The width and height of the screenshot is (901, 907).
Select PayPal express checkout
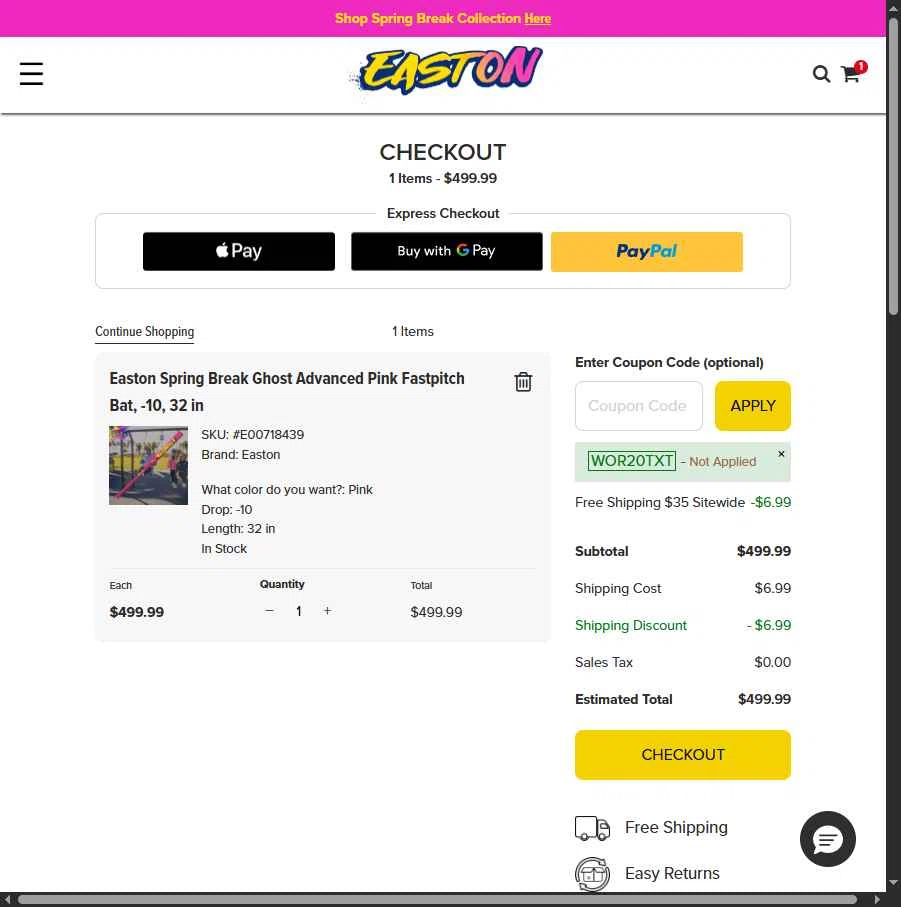click(647, 252)
